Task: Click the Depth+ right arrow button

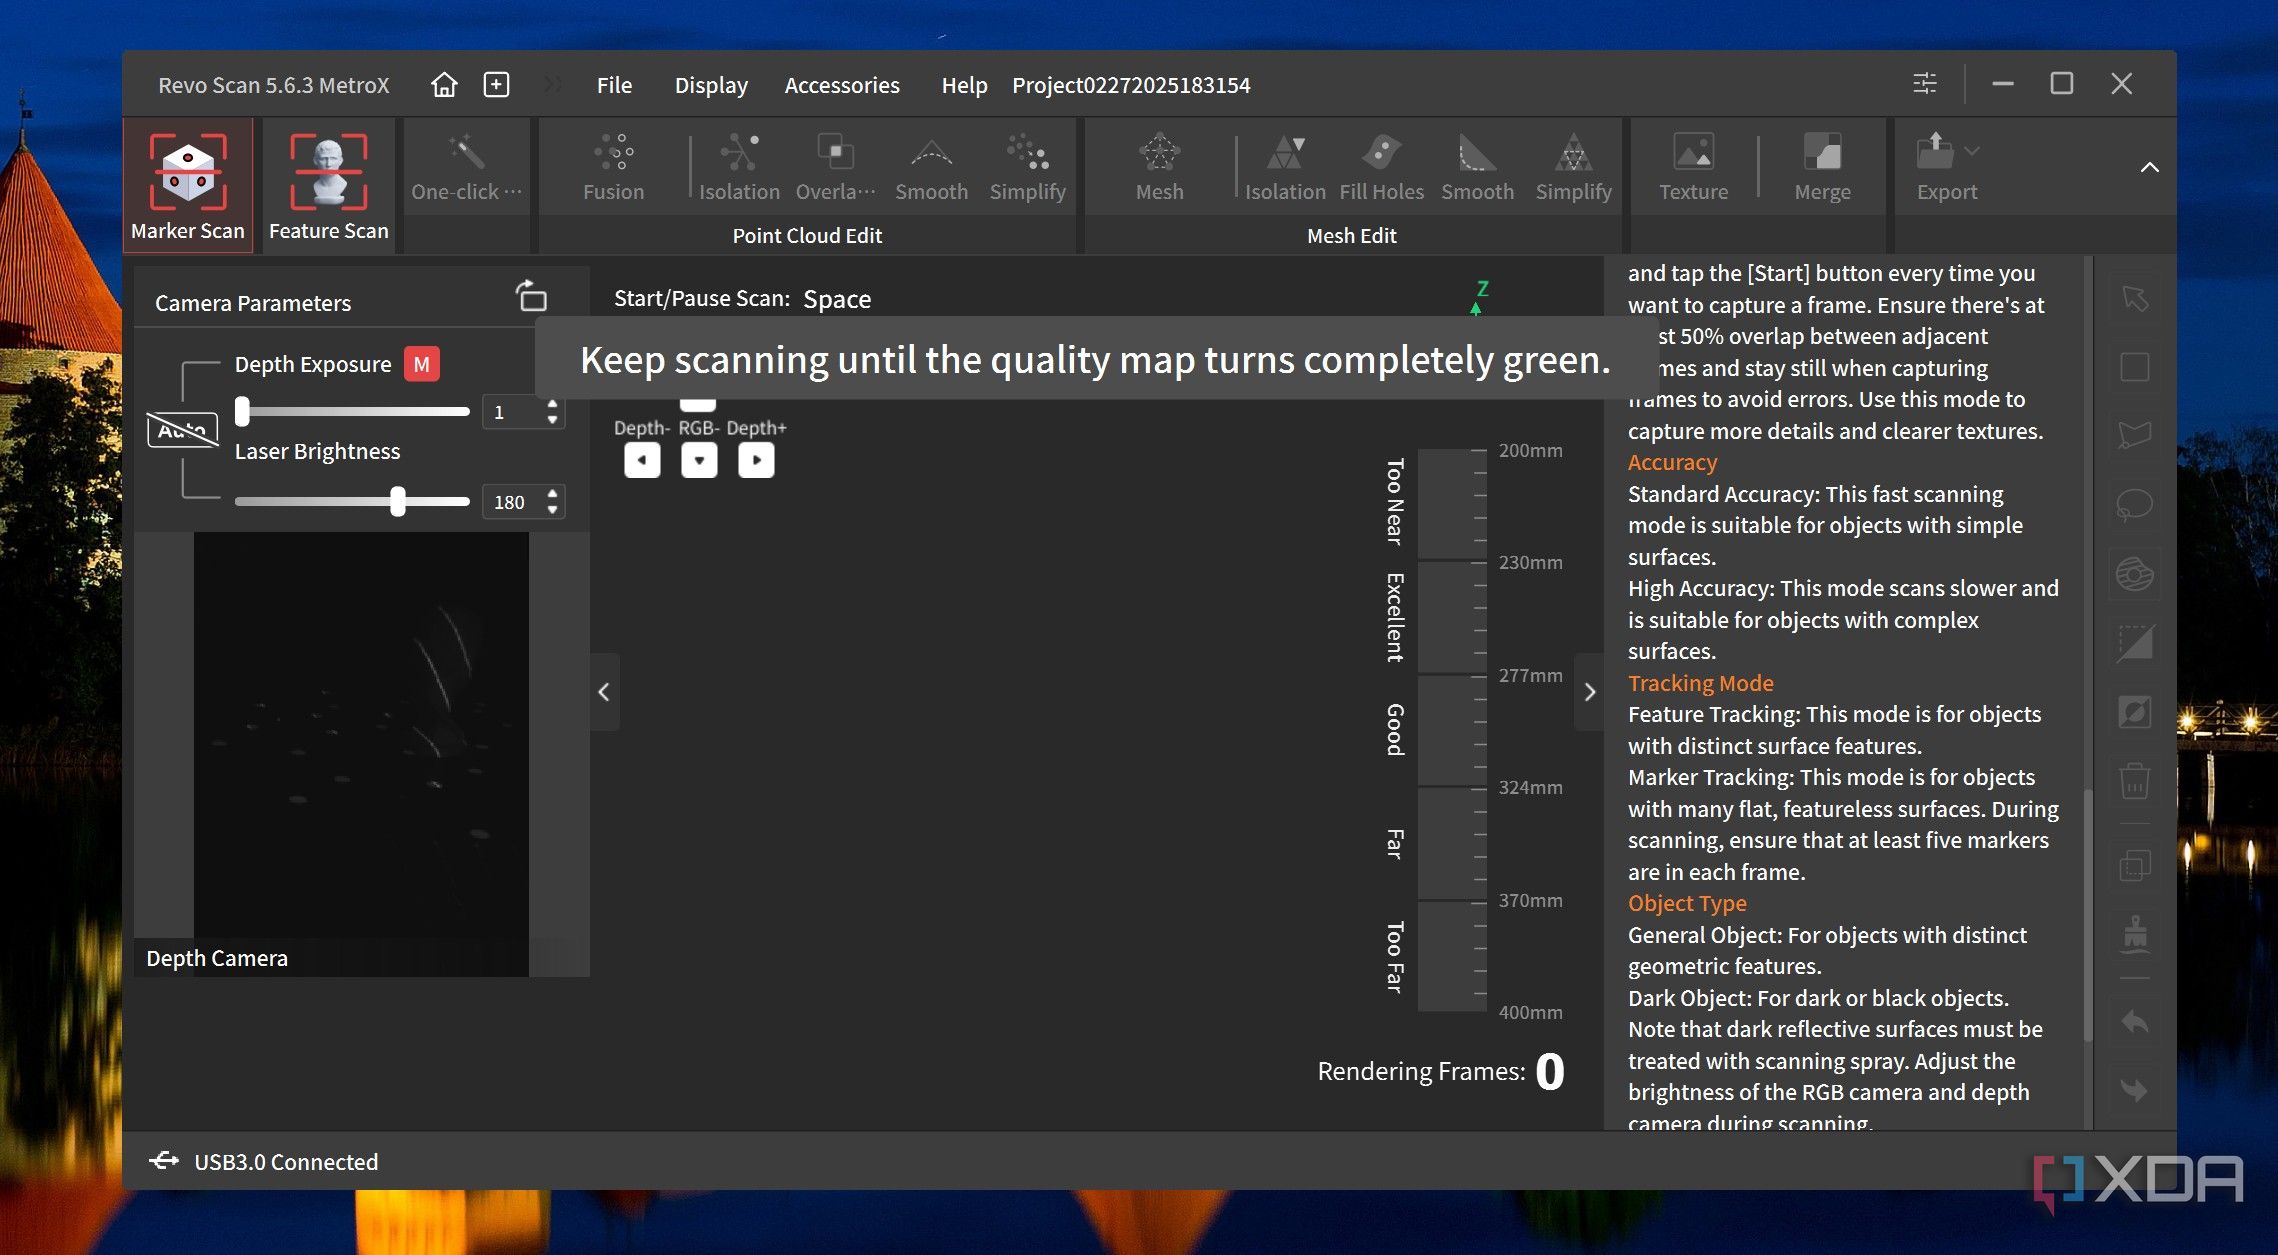Action: click(x=756, y=461)
